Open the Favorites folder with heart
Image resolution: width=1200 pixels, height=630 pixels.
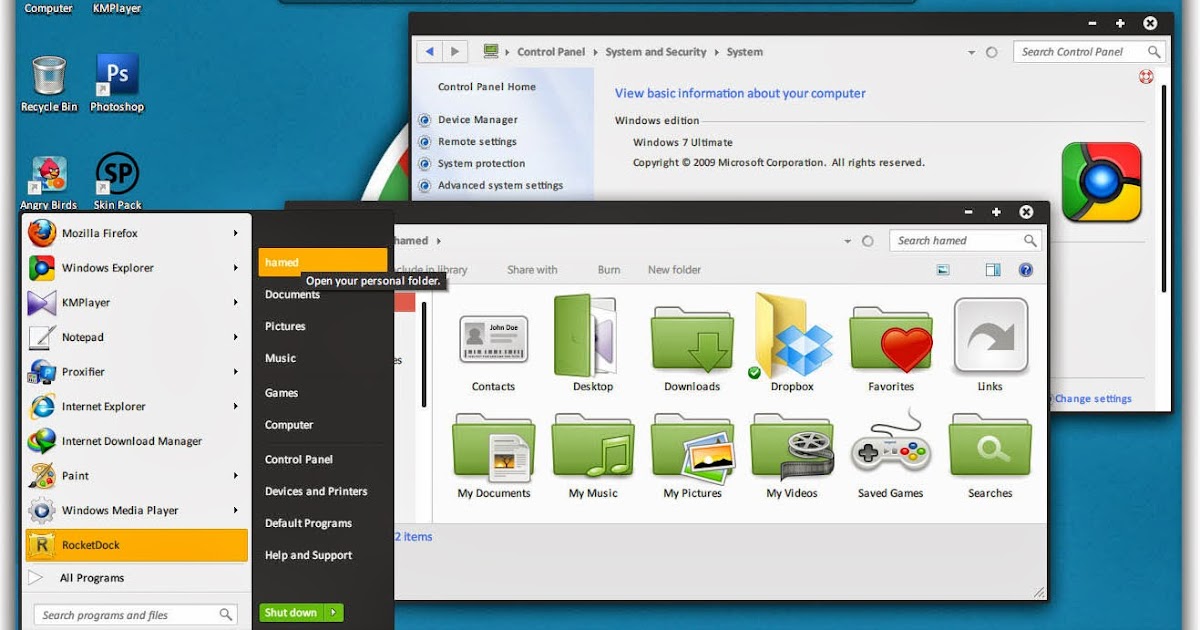[891, 348]
